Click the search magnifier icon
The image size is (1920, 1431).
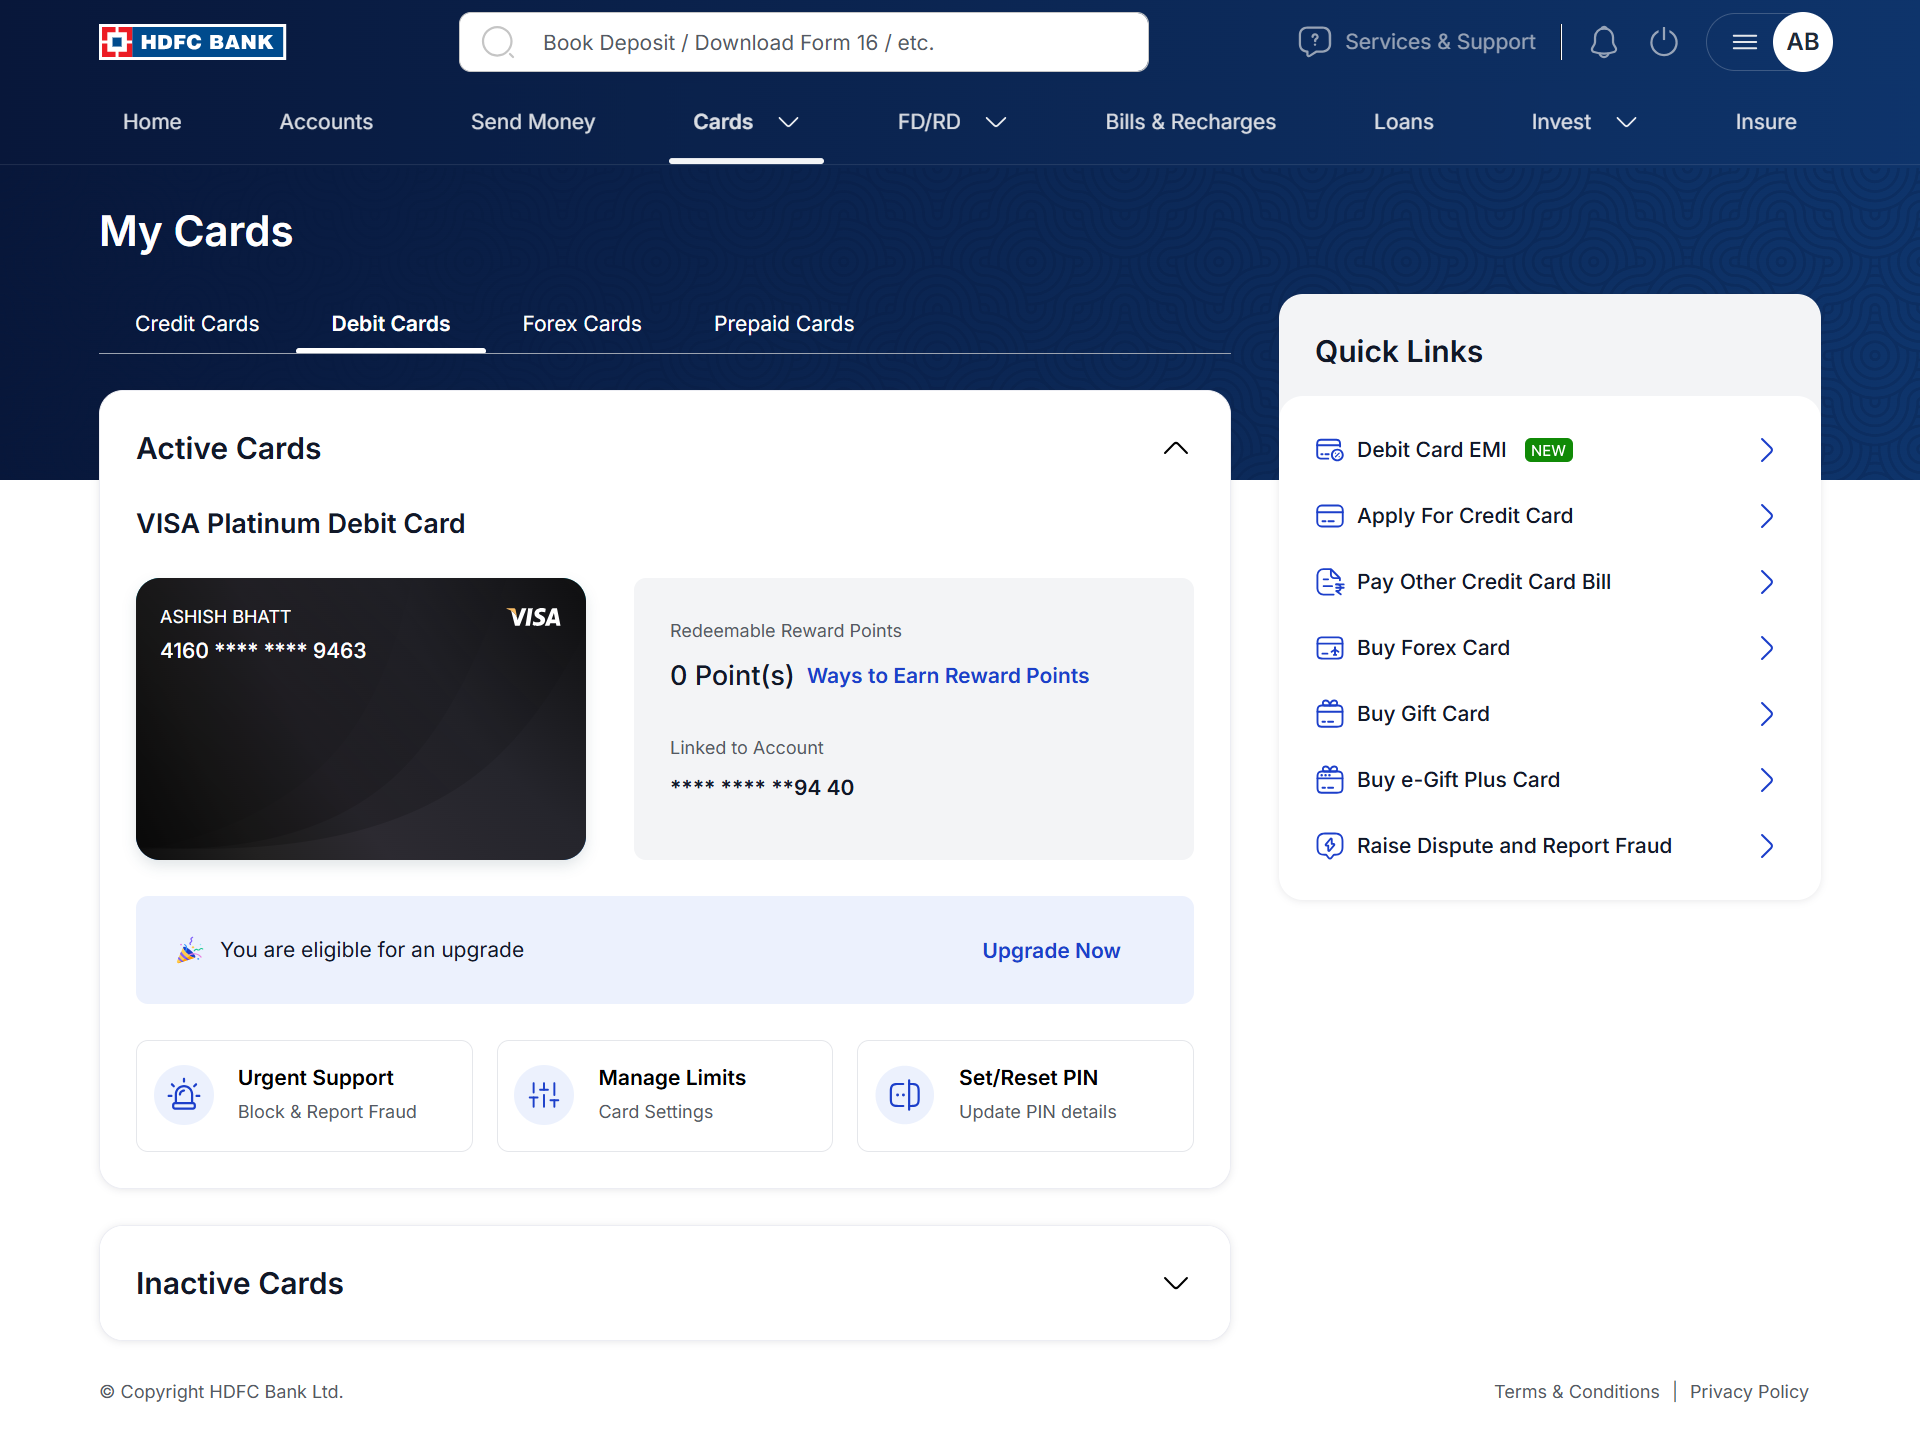pos(497,42)
